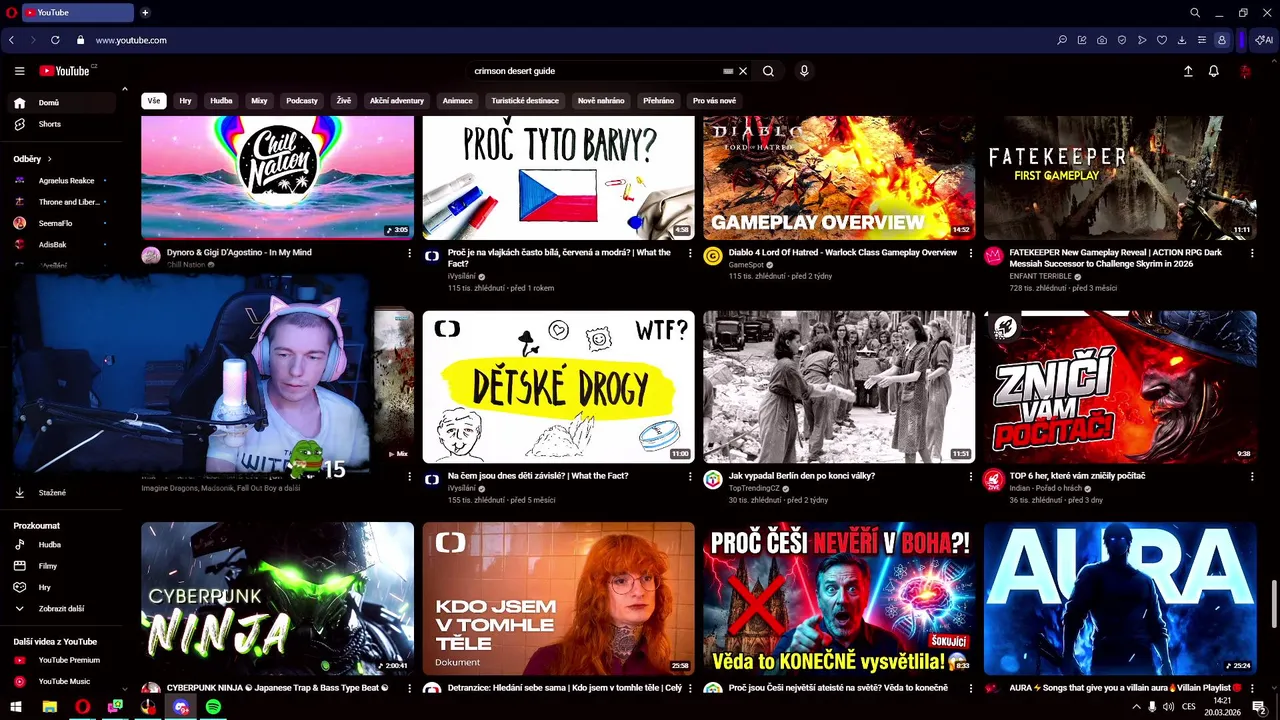The width and height of the screenshot is (1280, 720).
Task: Open options for TOP 6 her video
Action: pos(1251,477)
